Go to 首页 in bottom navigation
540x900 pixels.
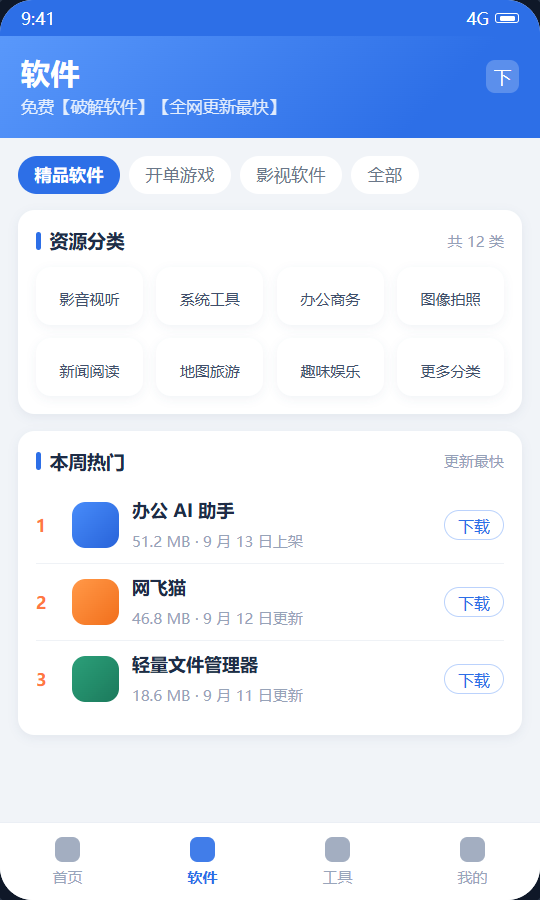pyautogui.click(x=68, y=862)
